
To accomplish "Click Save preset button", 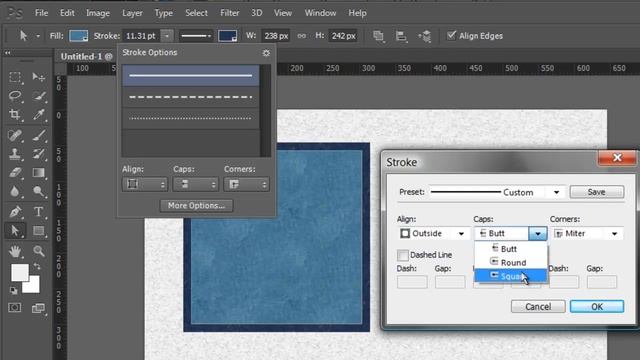I will (x=597, y=192).
